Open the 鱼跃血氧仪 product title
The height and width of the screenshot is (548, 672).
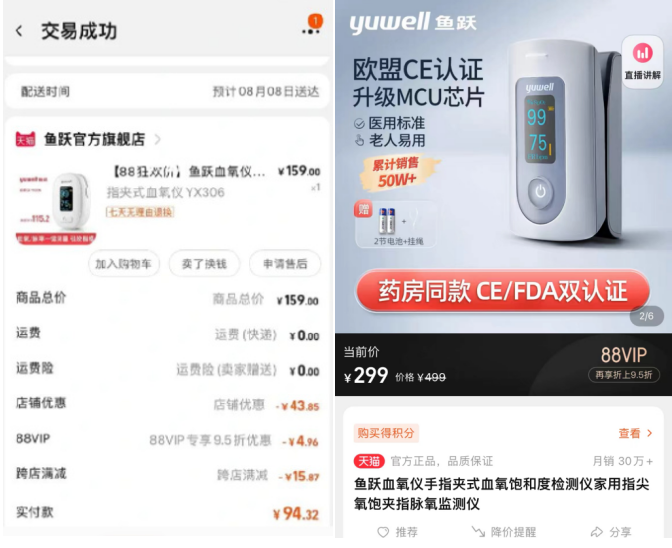tap(501, 494)
